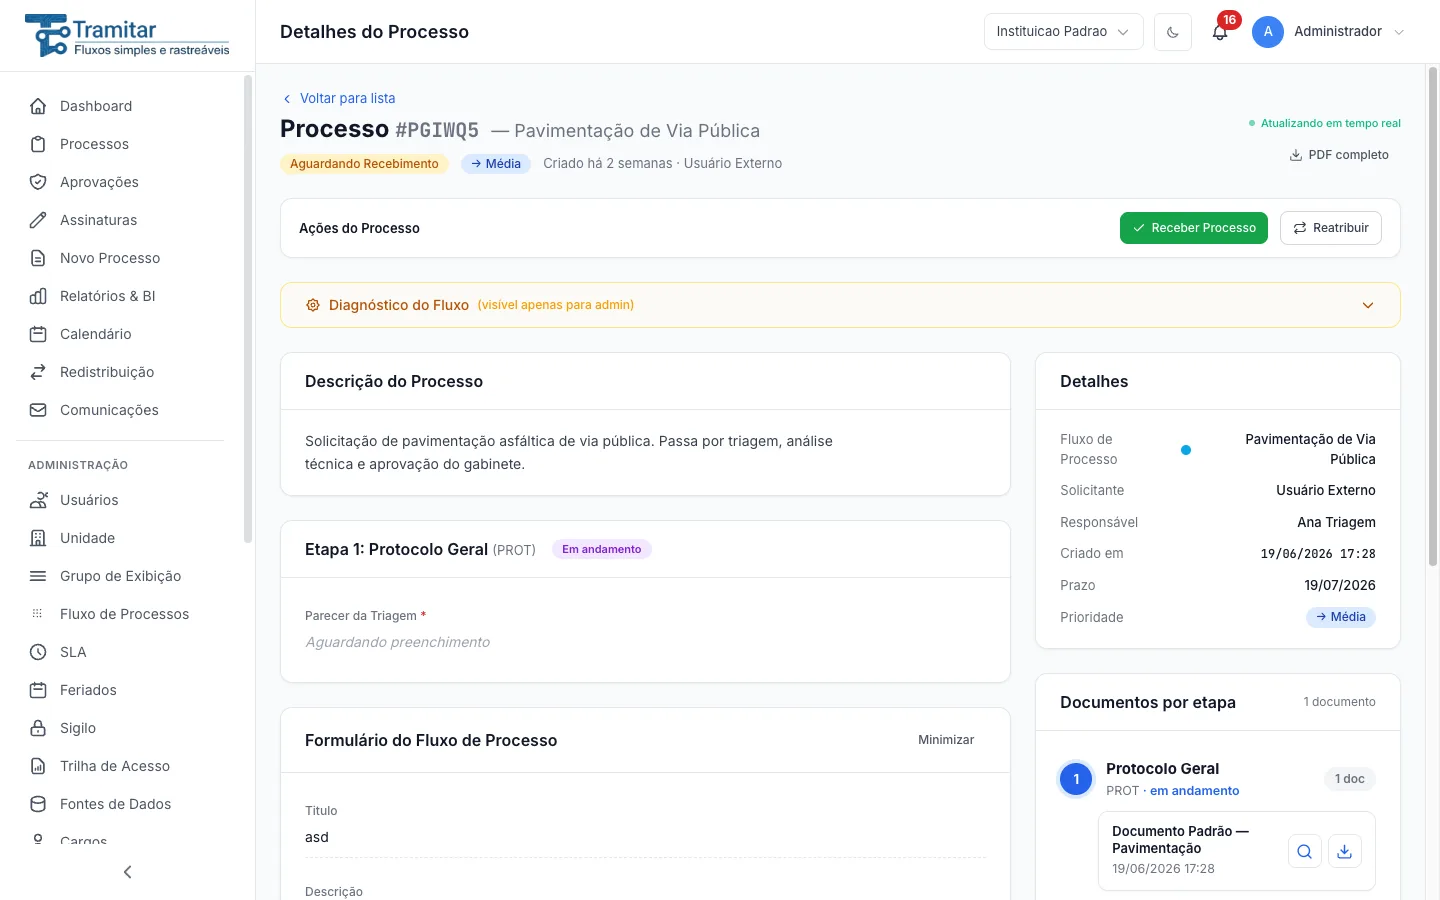This screenshot has height=900, width=1440.
Task: Open notifications bell with 16 badge
Action: click(x=1220, y=31)
